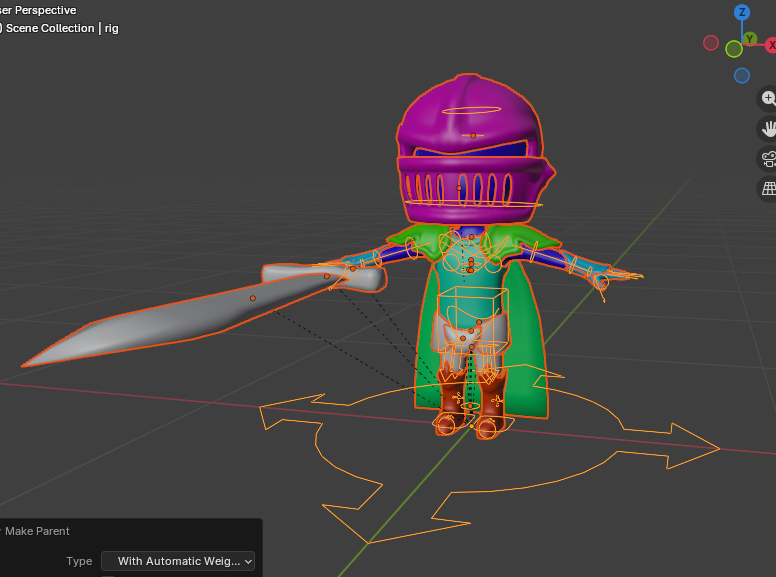Click the dim red negative X axis circle
776x577 pixels.
[x=711, y=43]
